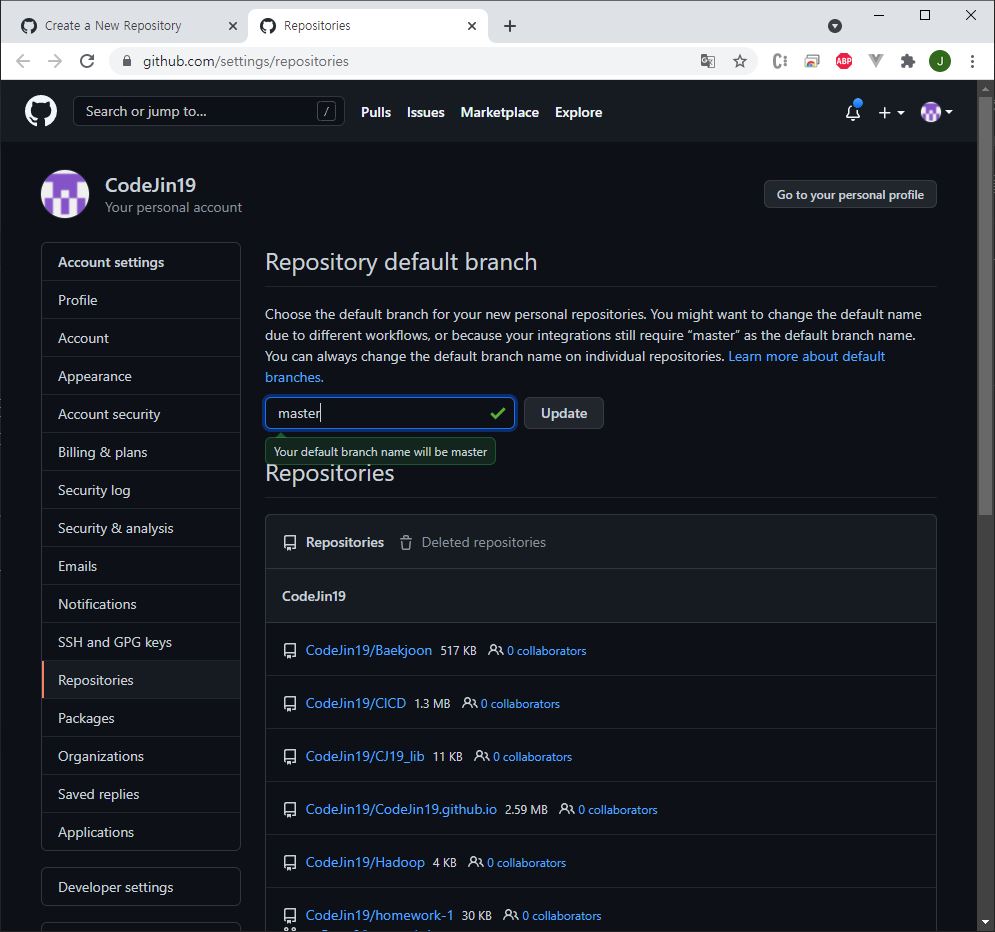Click Go to your personal profile
Viewport: 995px width, 932px height.
[850, 195]
